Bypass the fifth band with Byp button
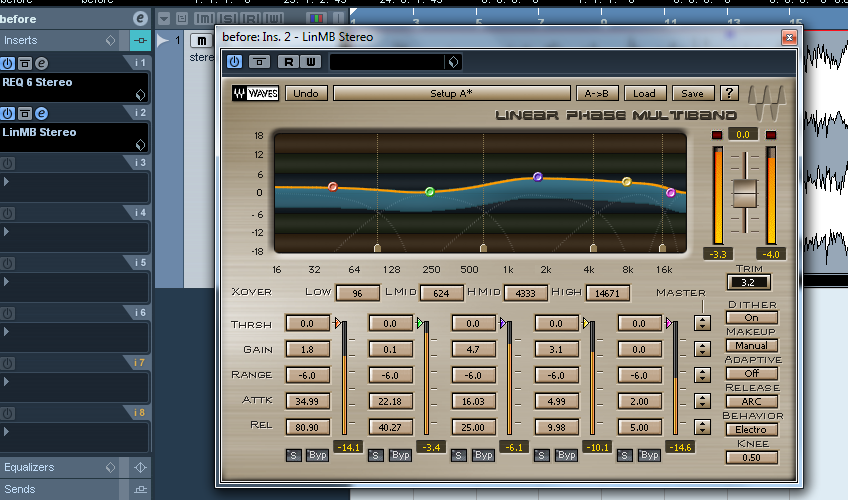The height and width of the screenshot is (500, 848). point(649,455)
